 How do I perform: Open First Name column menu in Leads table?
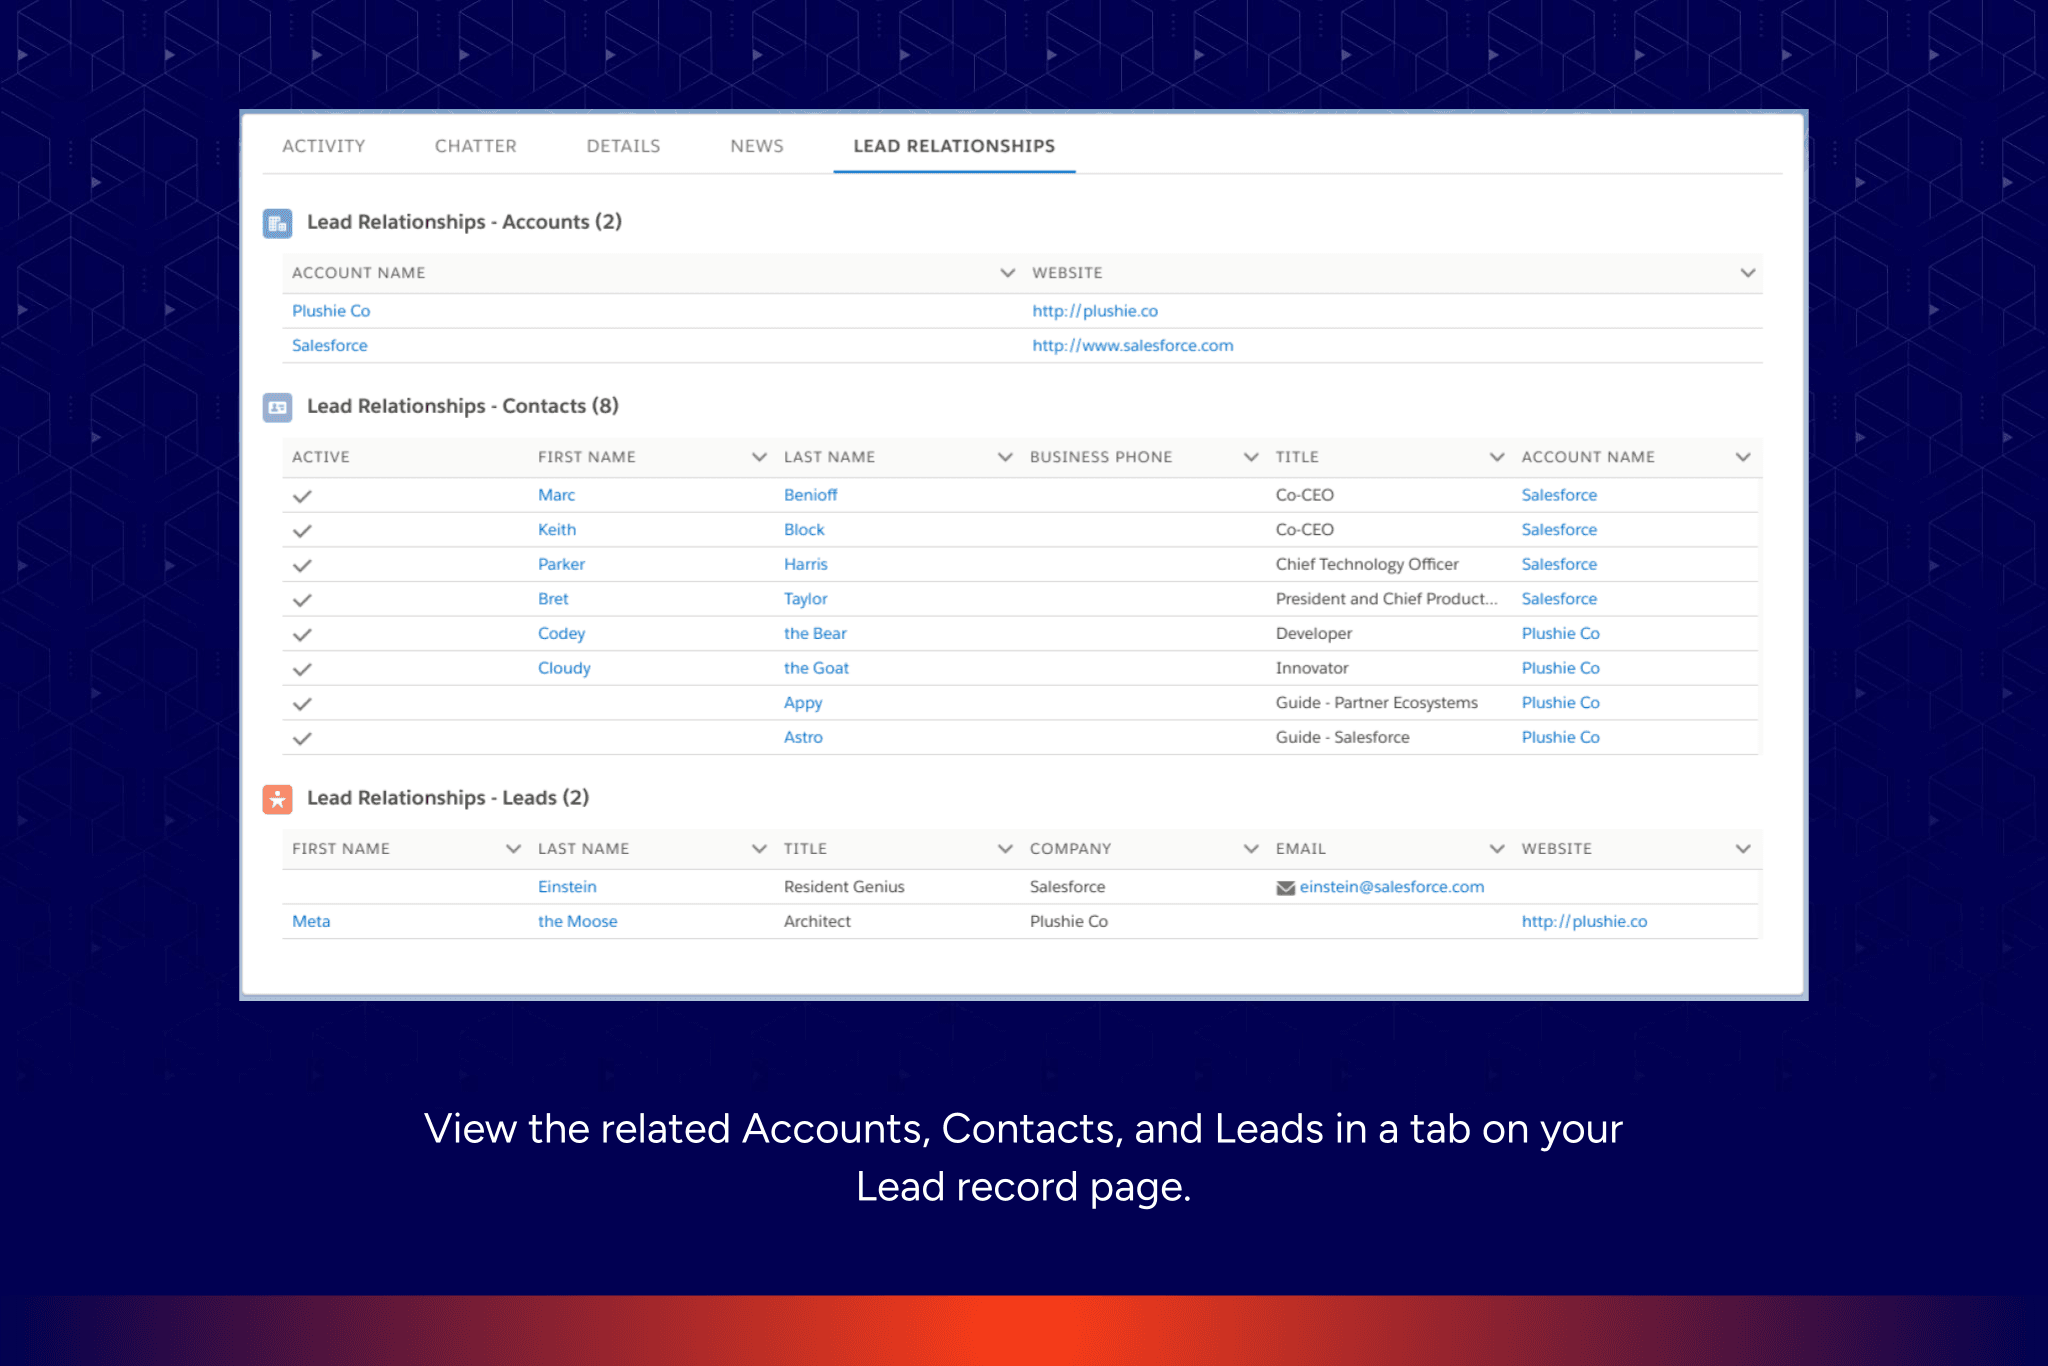pyautogui.click(x=513, y=849)
